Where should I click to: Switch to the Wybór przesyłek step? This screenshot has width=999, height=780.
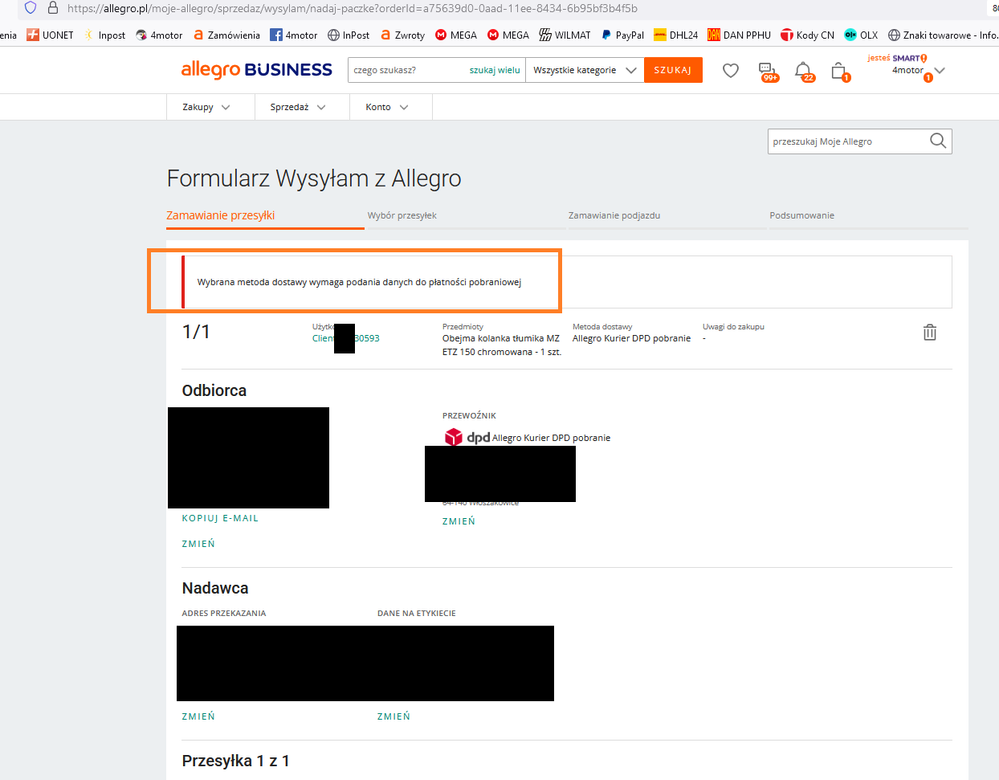tap(402, 215)
